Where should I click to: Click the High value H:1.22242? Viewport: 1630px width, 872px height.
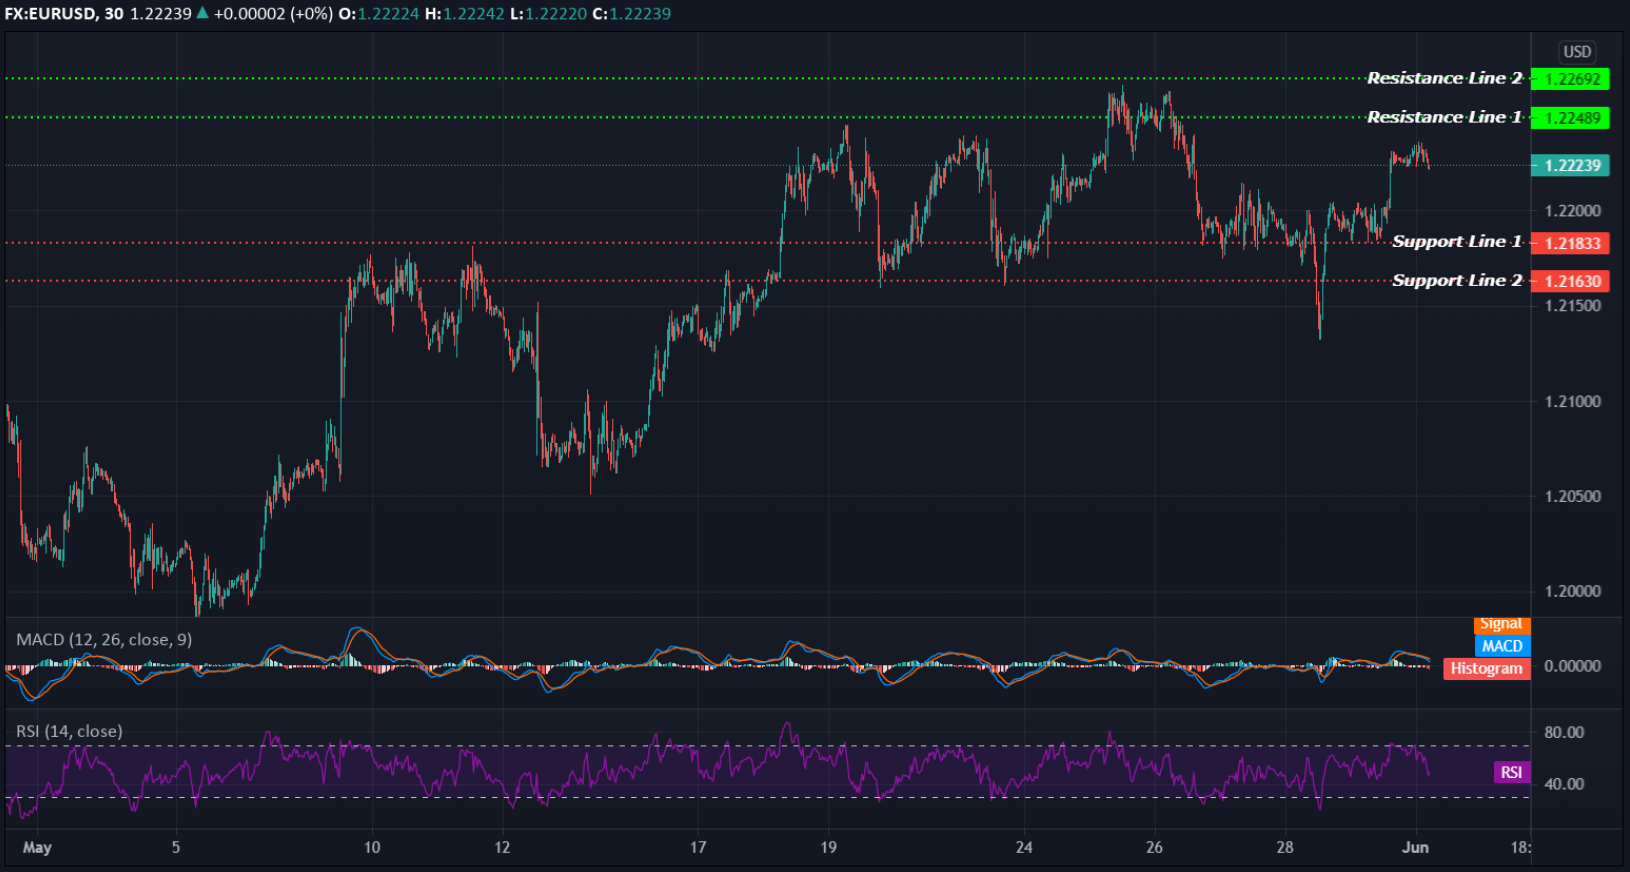[464, 14]
